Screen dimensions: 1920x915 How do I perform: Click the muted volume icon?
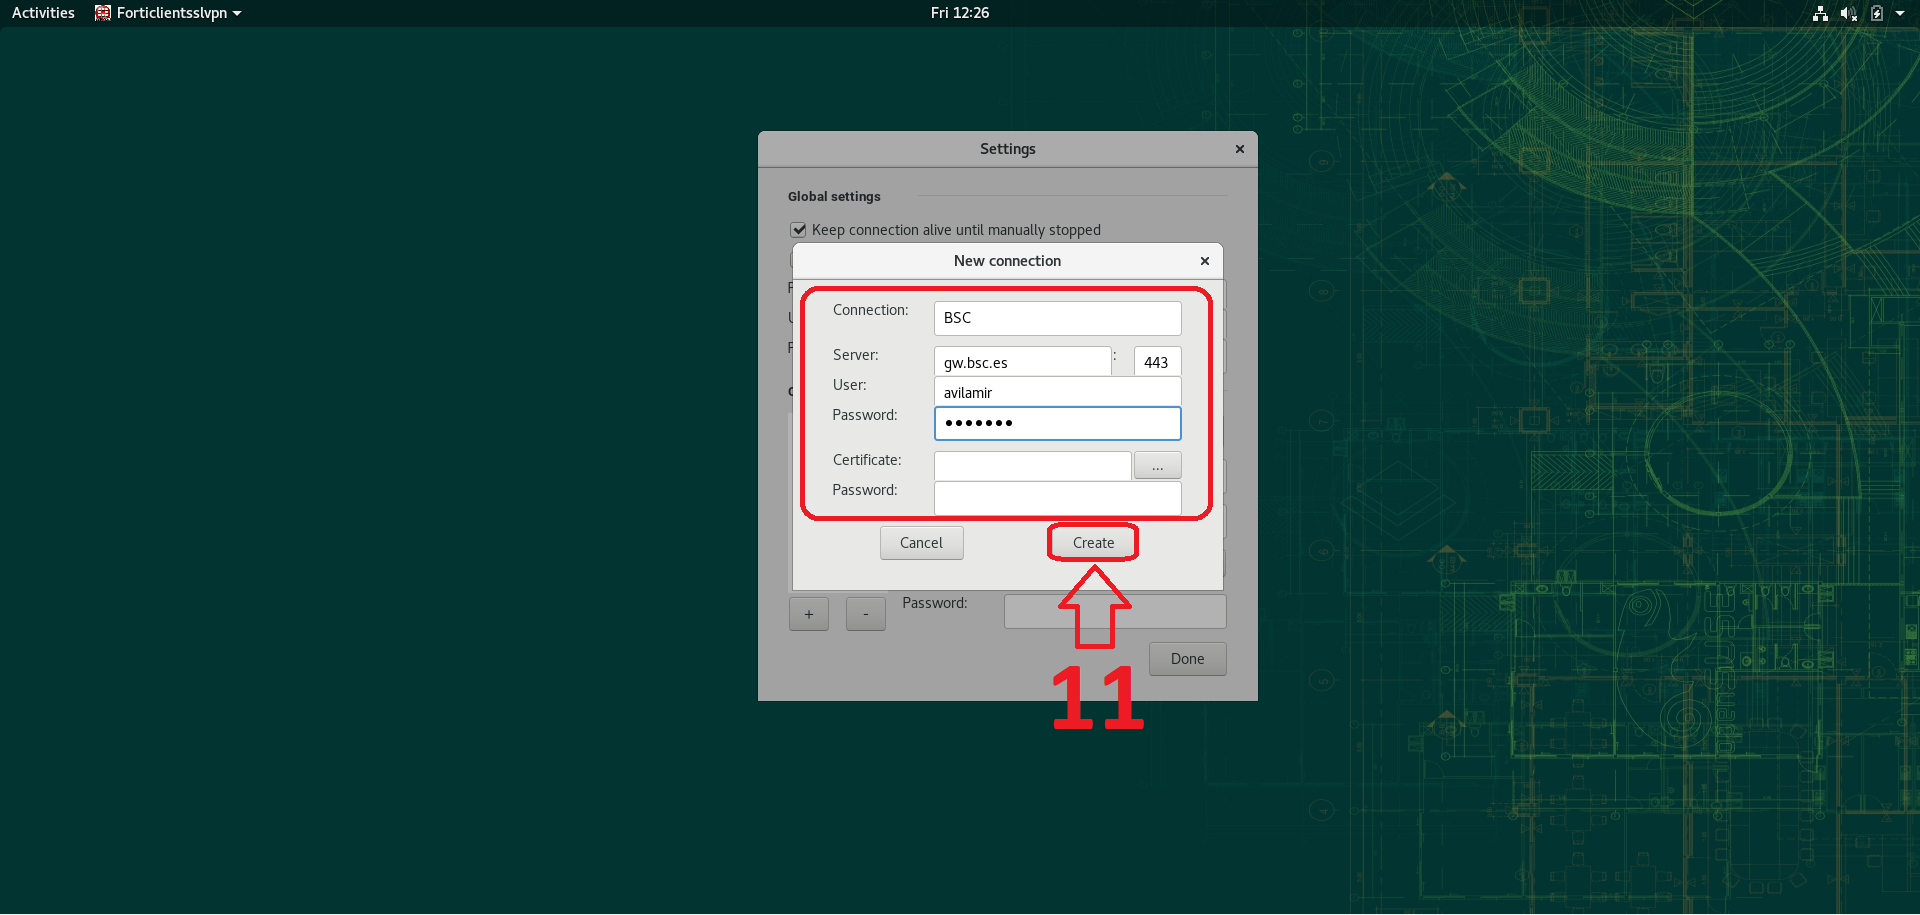coord(1848,13)
